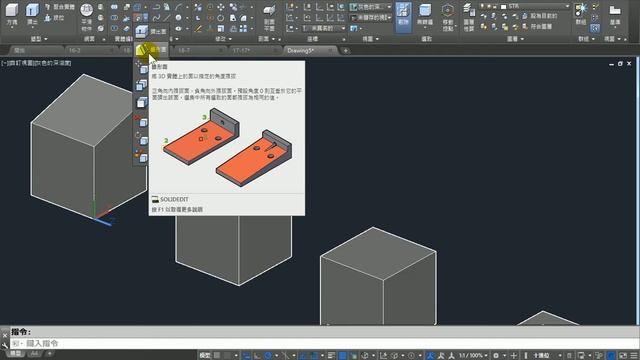Add a new layout with plus button
Image resolution: width=640 pixels, height=360 pixels.
tap(49, 353)
